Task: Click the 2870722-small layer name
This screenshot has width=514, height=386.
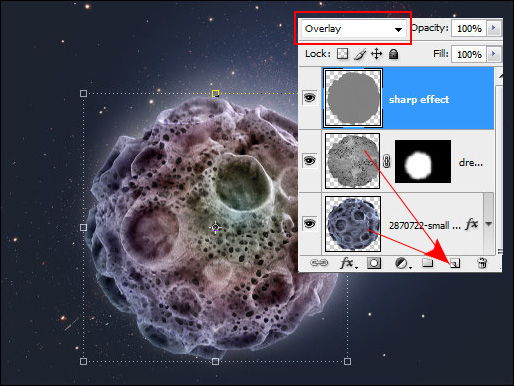Action: pos(425,226)
